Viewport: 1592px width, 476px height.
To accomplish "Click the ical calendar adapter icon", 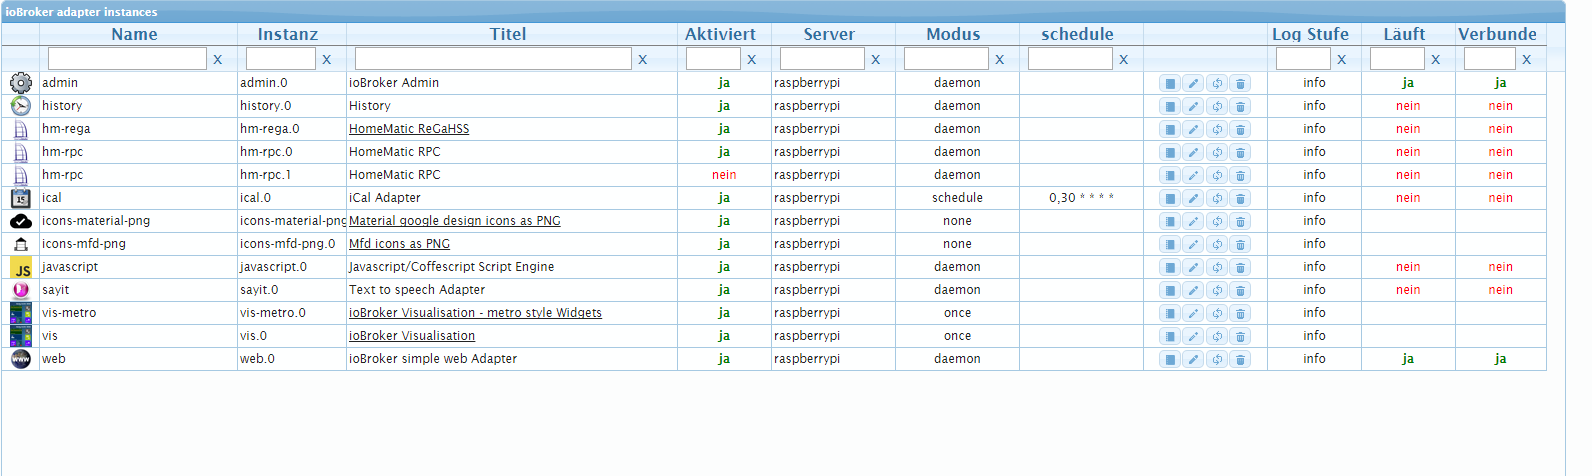I will (21, 198).
